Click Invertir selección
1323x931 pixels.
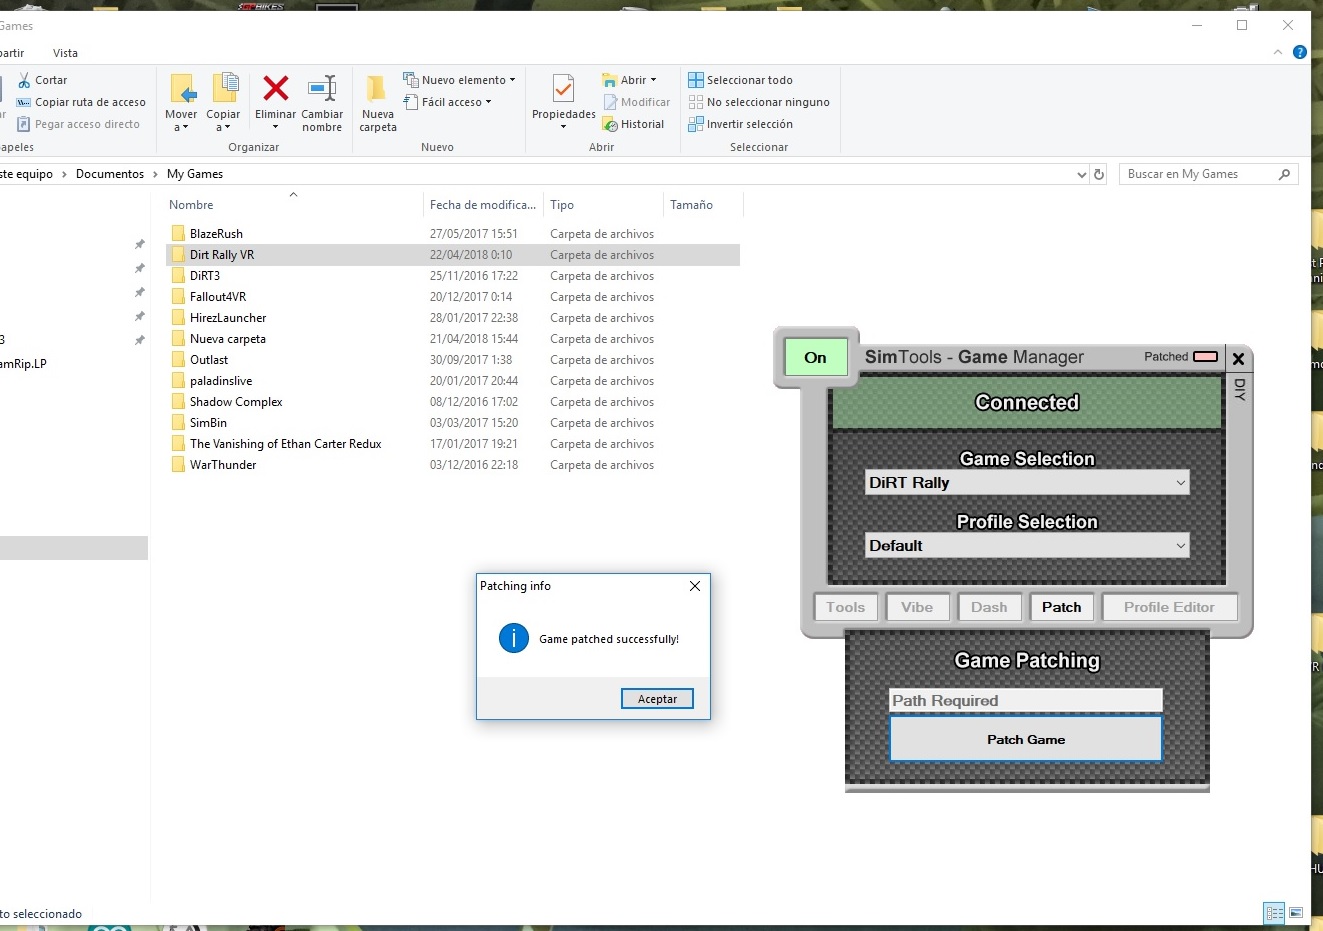tap(740, 124)
